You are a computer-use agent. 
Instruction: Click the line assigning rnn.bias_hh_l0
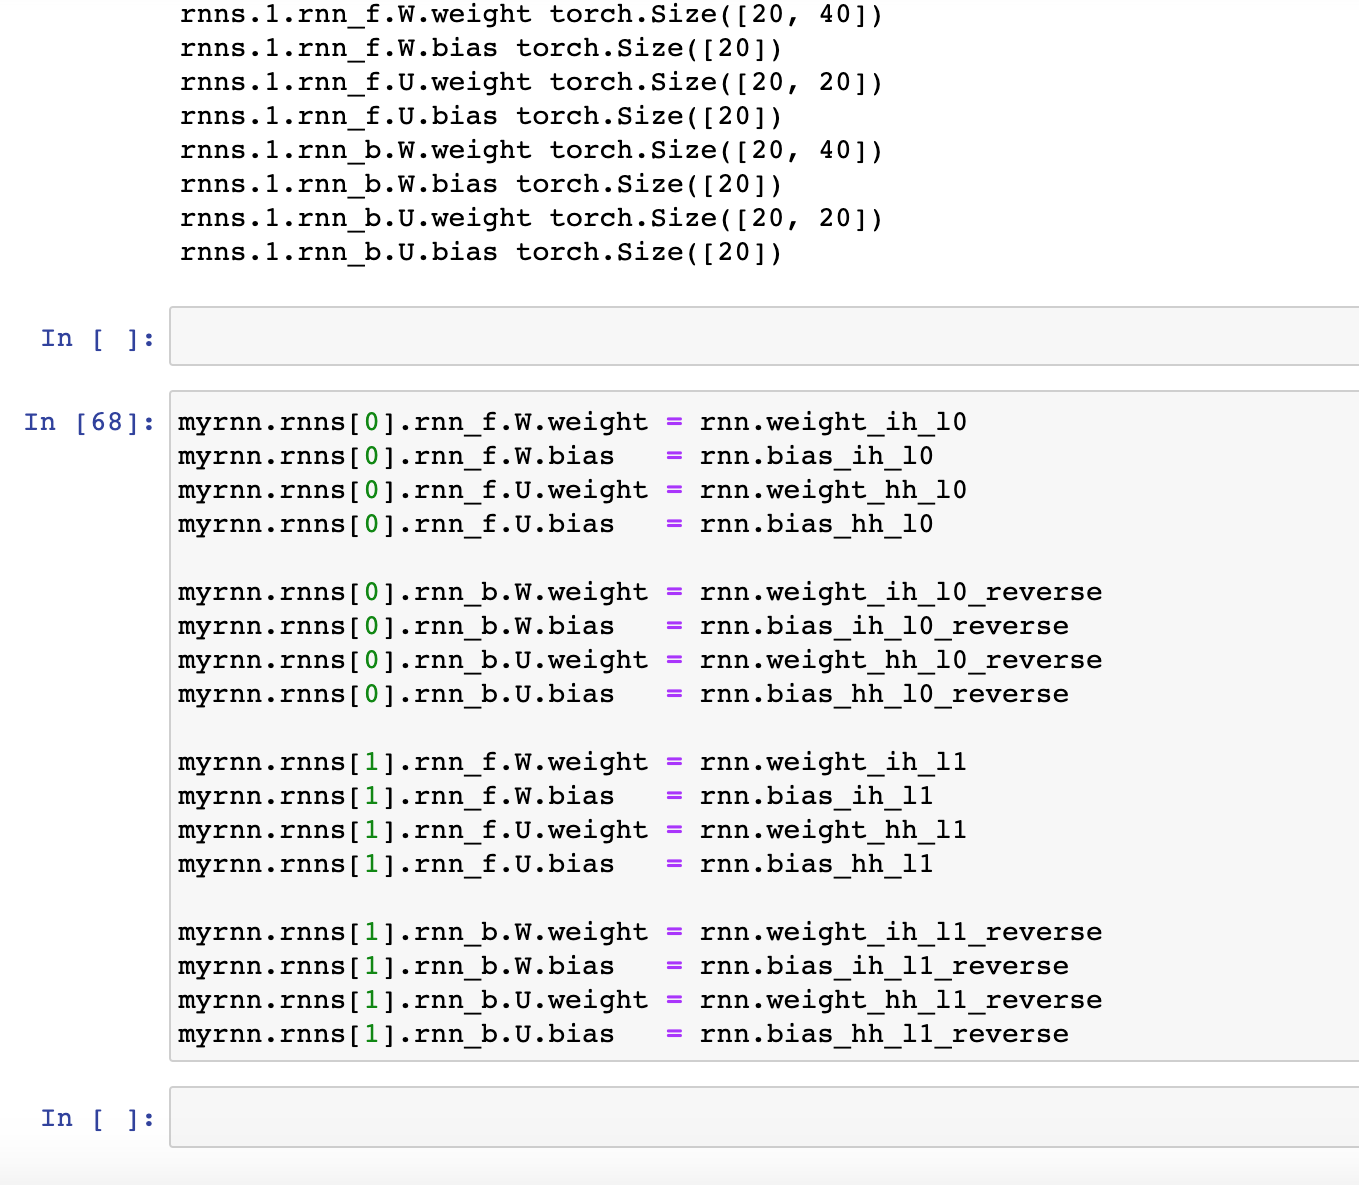tap(556, 524)
